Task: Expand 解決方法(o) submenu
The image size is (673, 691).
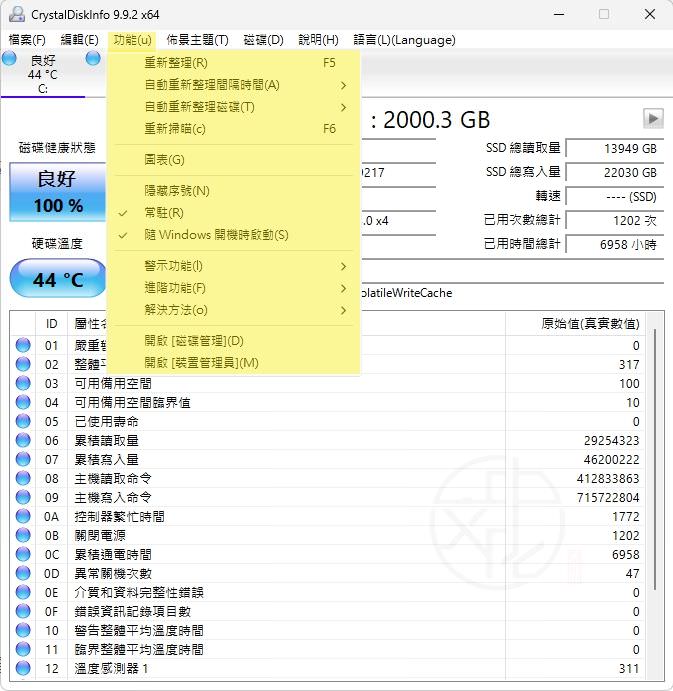Action: pyautogui.click(x=234, y=310)
